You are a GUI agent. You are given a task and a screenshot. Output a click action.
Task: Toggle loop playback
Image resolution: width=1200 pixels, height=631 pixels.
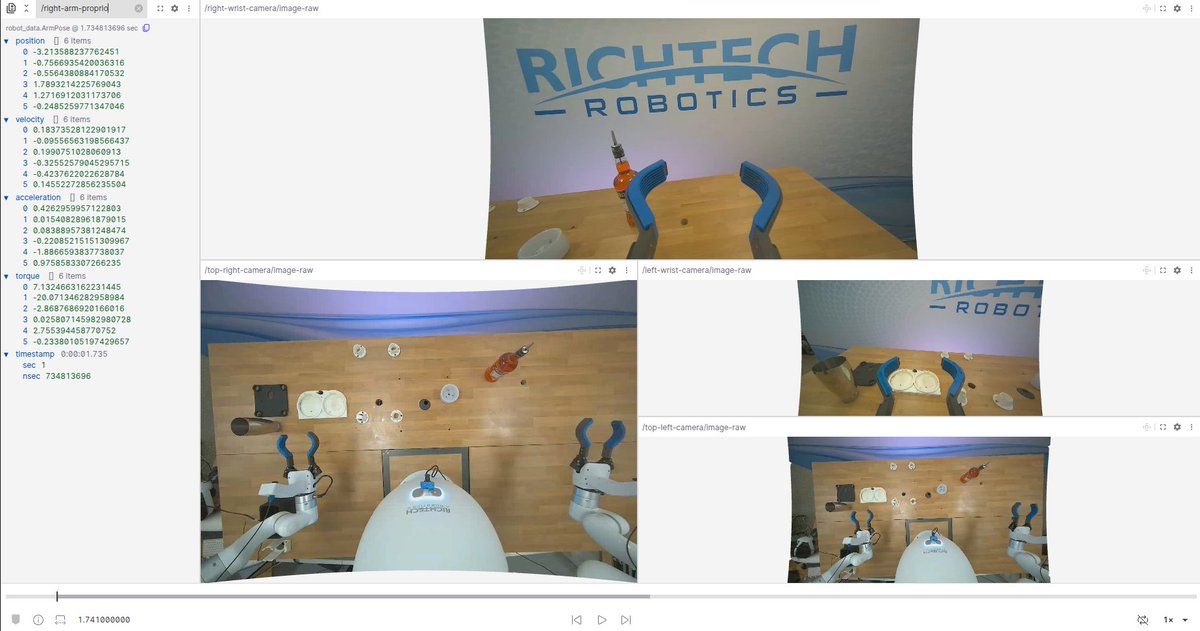point(1143,620)
